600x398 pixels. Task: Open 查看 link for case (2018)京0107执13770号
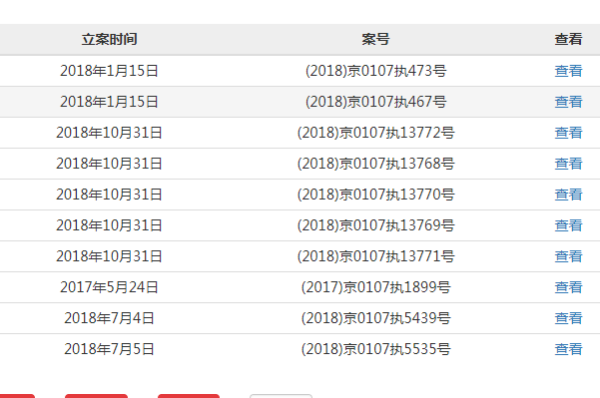coord(569,194)
